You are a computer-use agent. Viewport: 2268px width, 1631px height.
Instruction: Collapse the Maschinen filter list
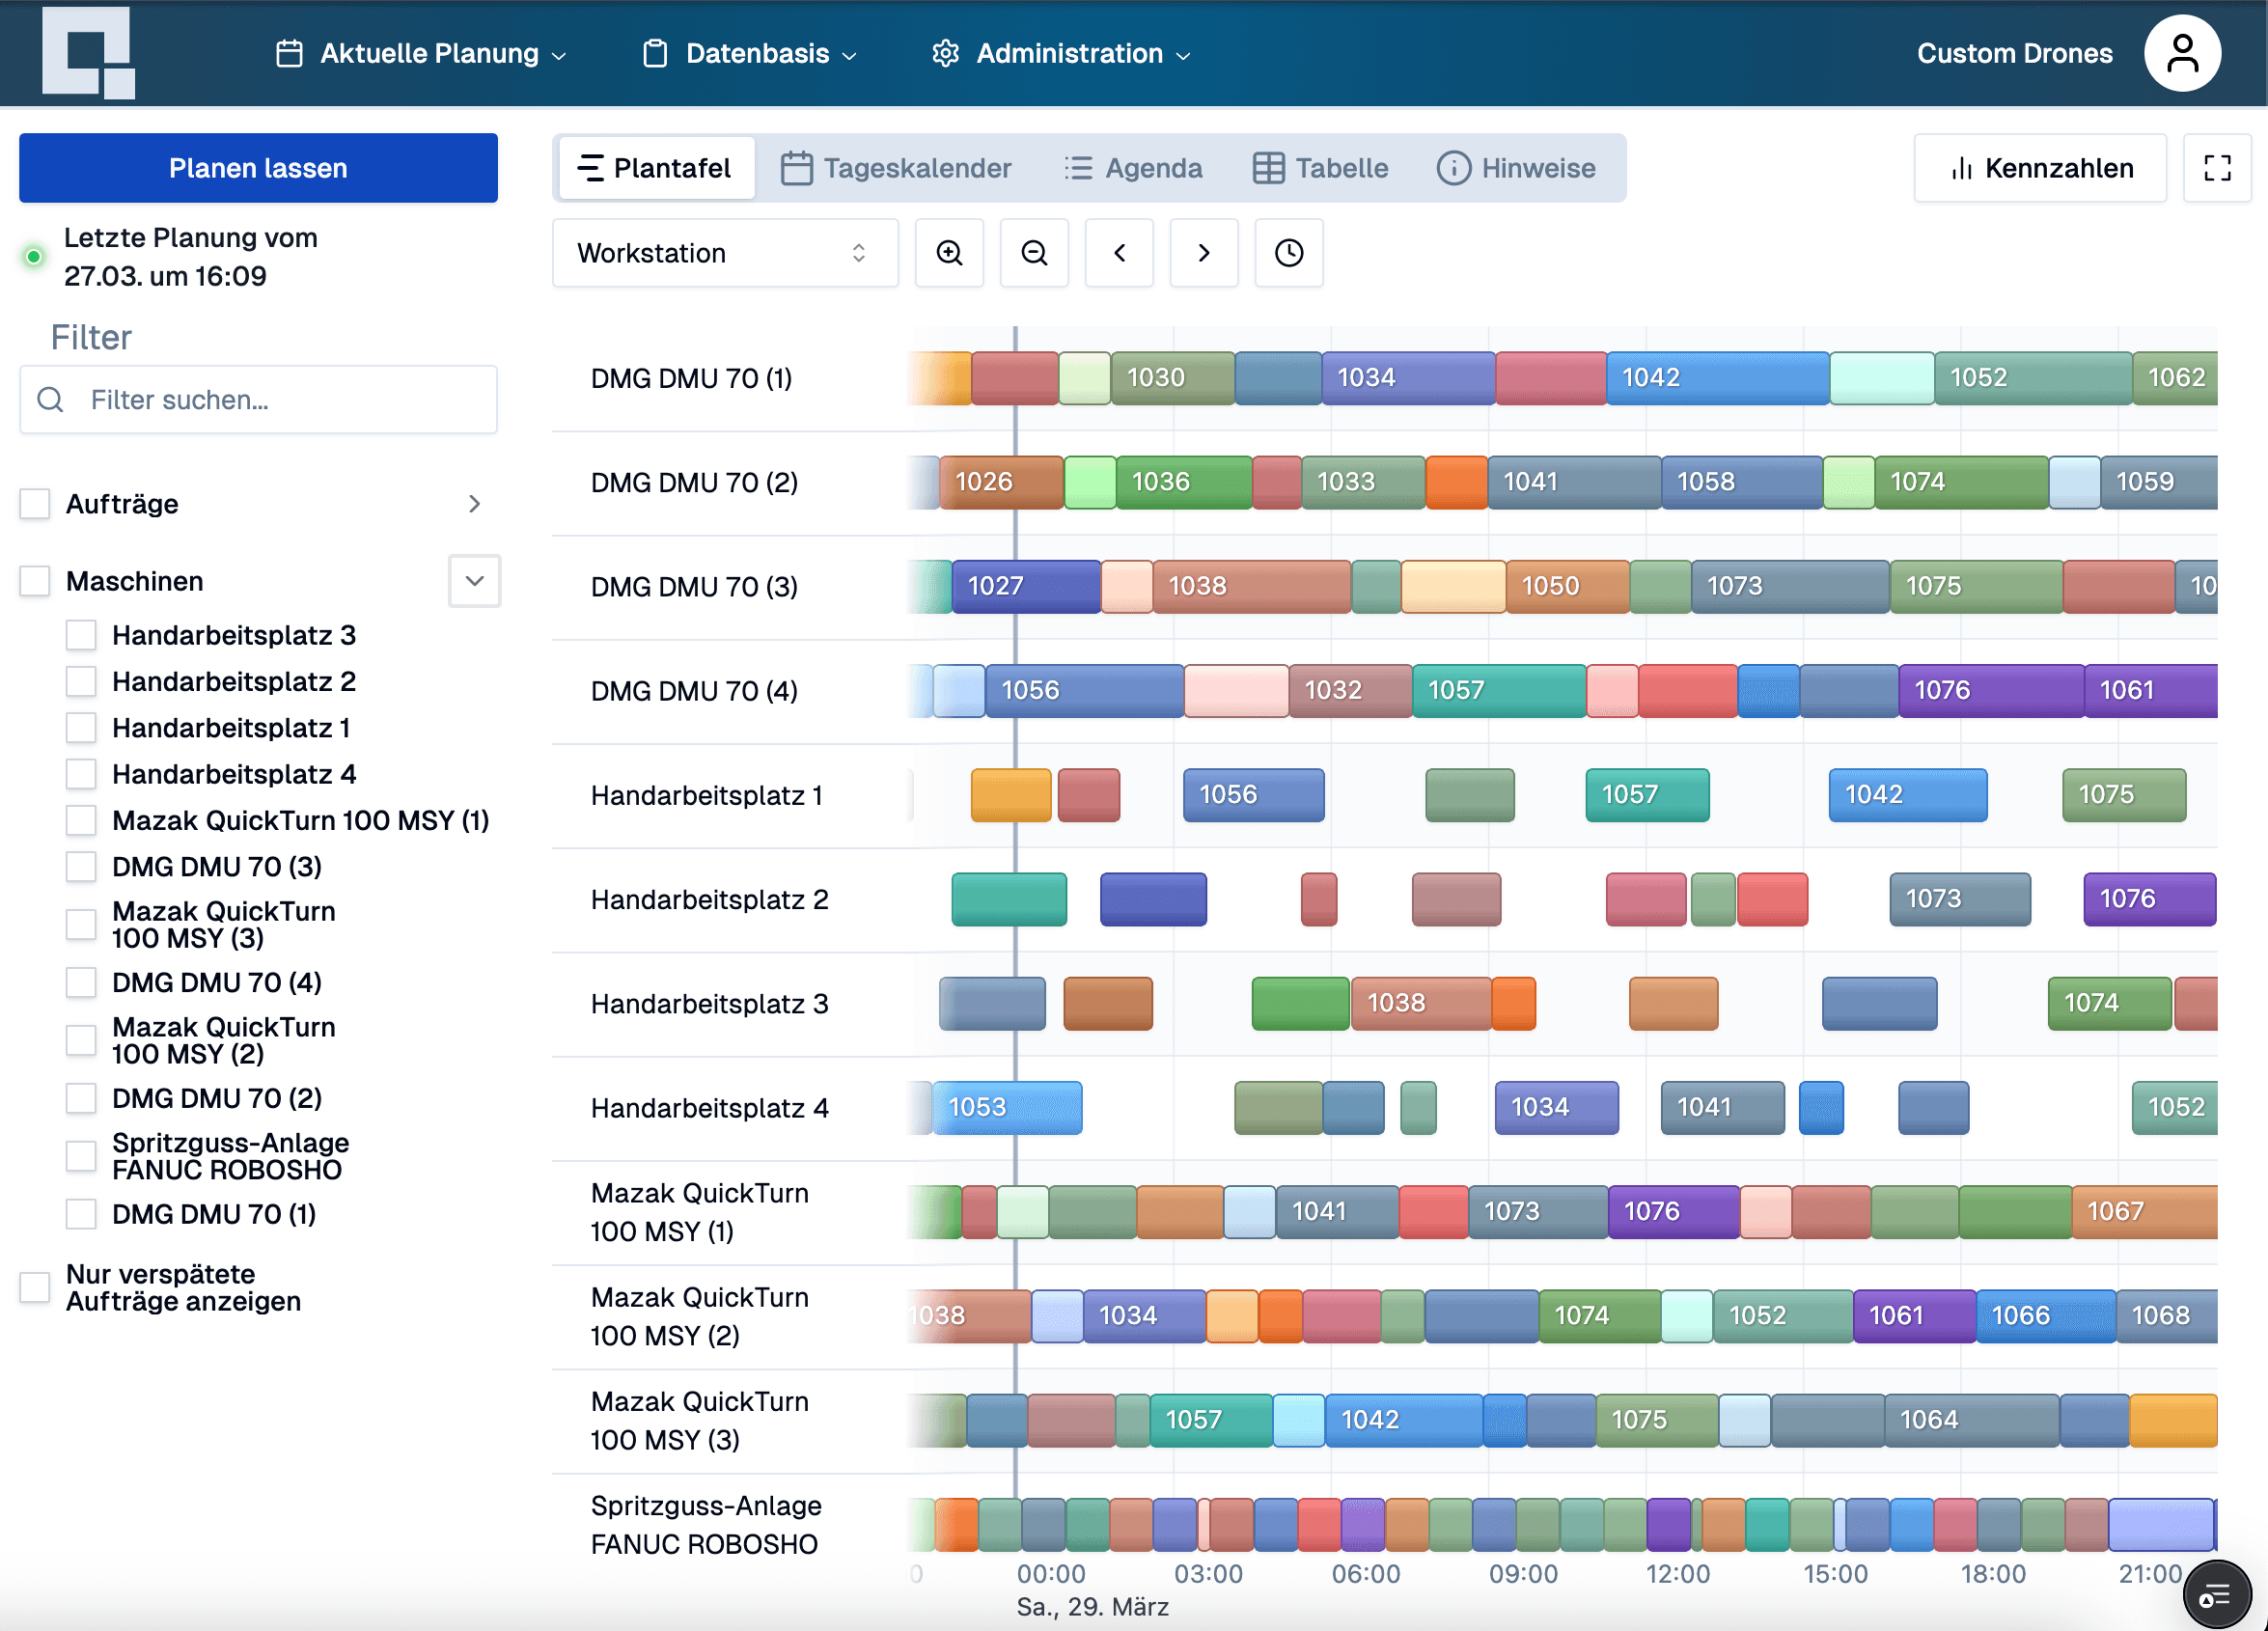[474, 581]
